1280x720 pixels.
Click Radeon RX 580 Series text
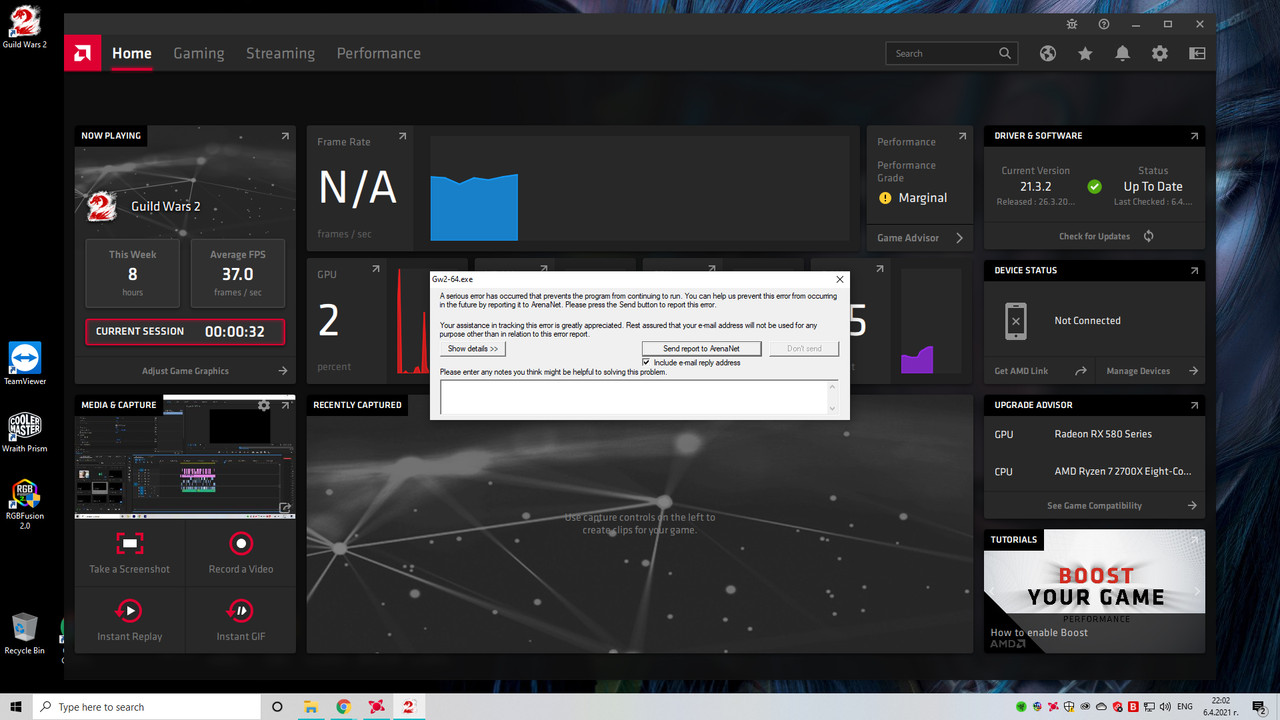coord(1103,434)
